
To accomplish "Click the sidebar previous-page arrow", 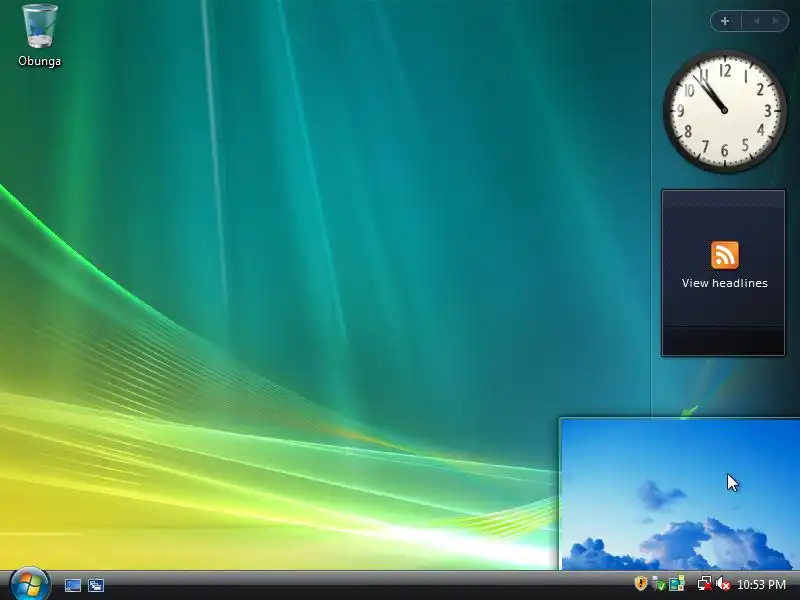I will tap(756, 21).
